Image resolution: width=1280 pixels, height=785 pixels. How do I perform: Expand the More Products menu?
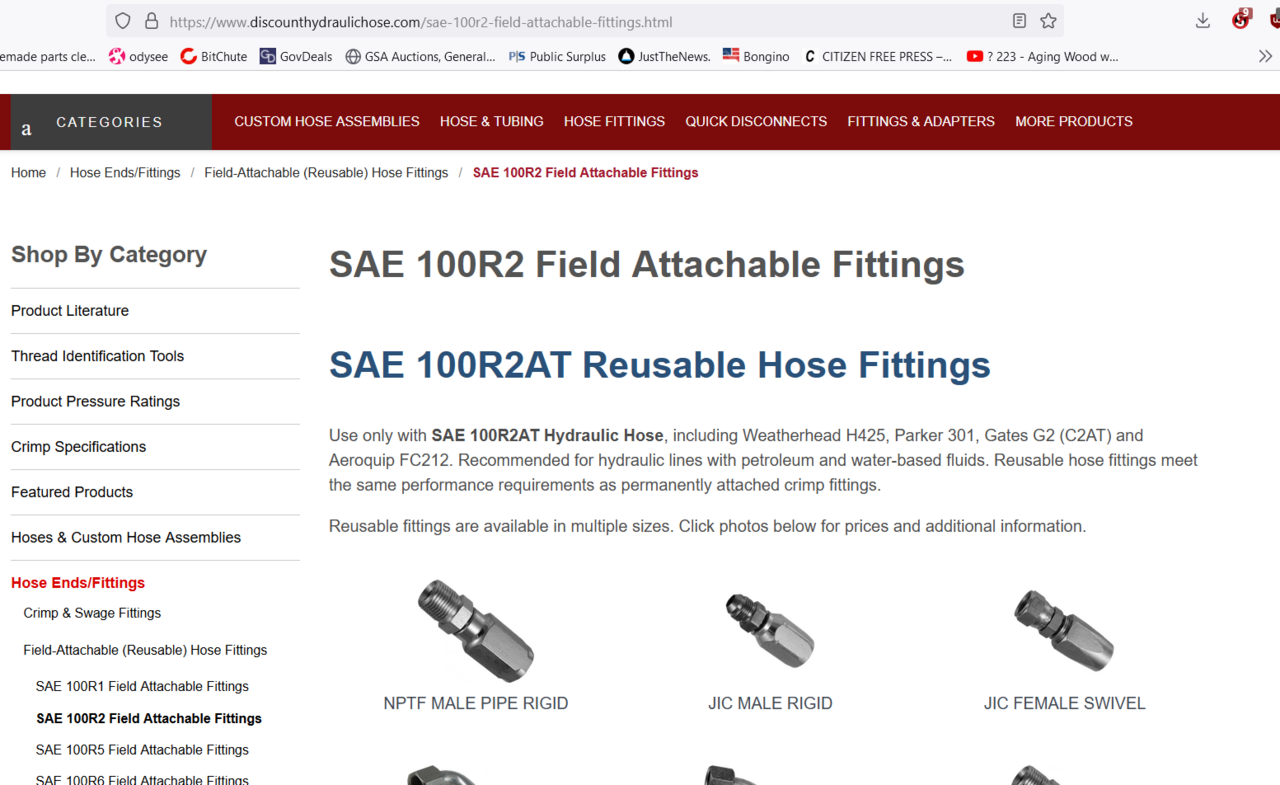click(1074, 122)
